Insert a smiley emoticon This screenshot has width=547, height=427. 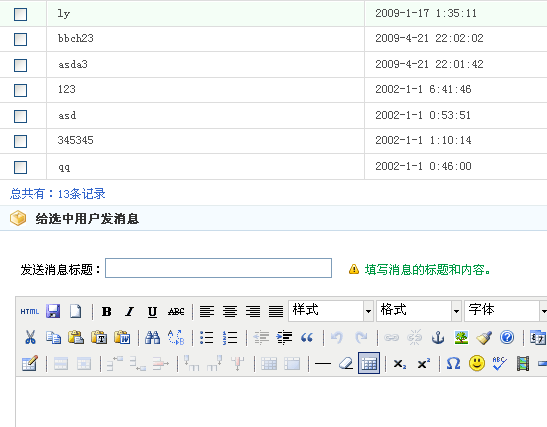pos(477,364)
